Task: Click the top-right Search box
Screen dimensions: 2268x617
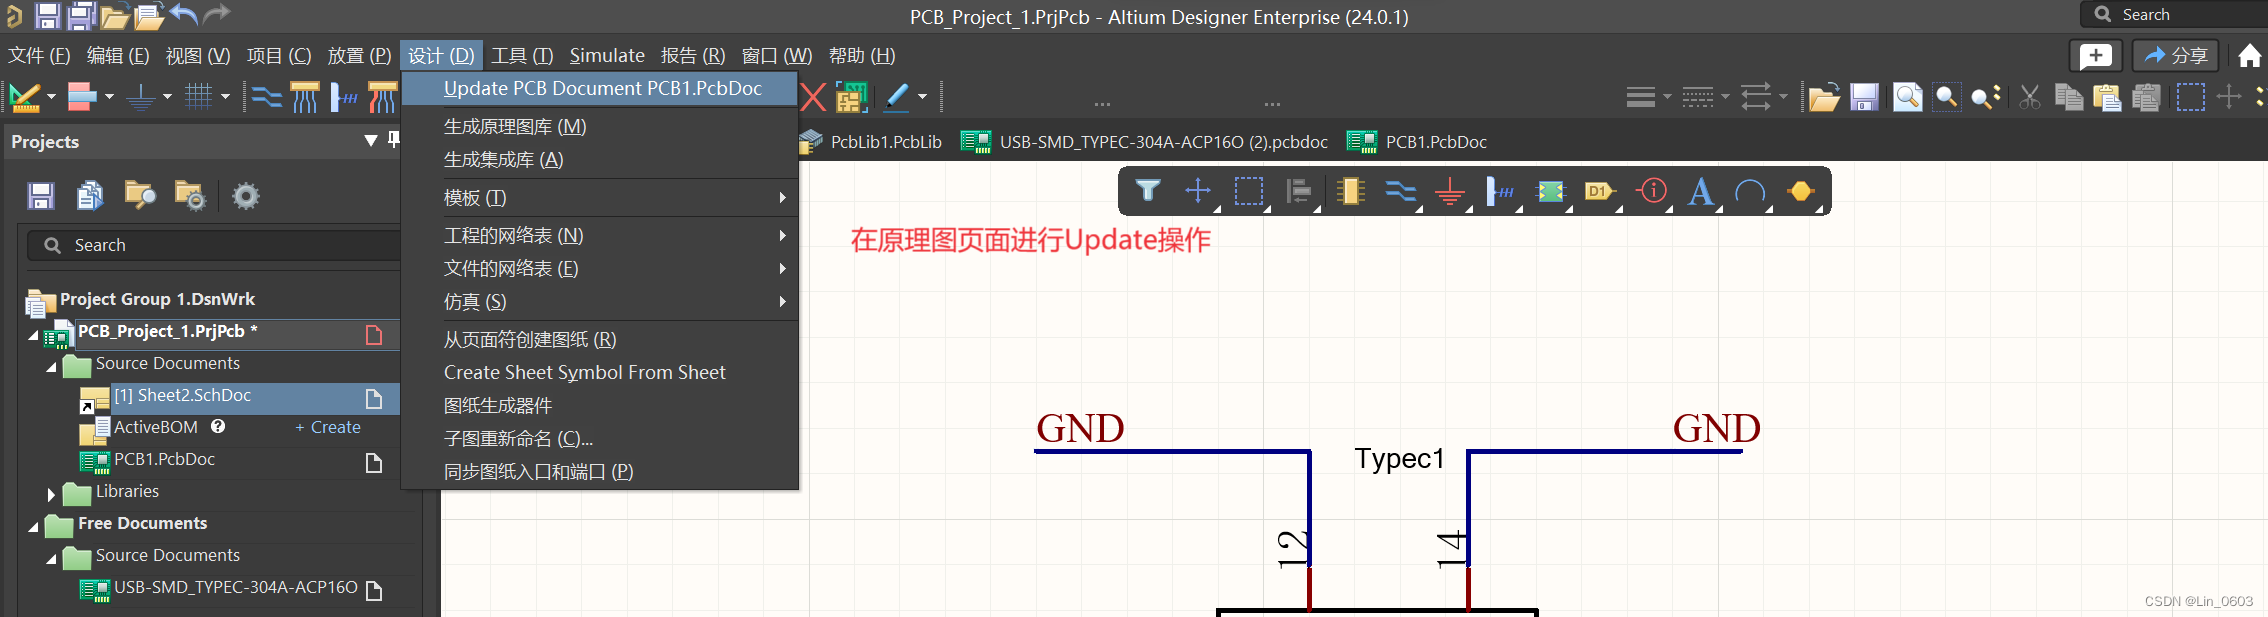Action: tap(2175, 15)
